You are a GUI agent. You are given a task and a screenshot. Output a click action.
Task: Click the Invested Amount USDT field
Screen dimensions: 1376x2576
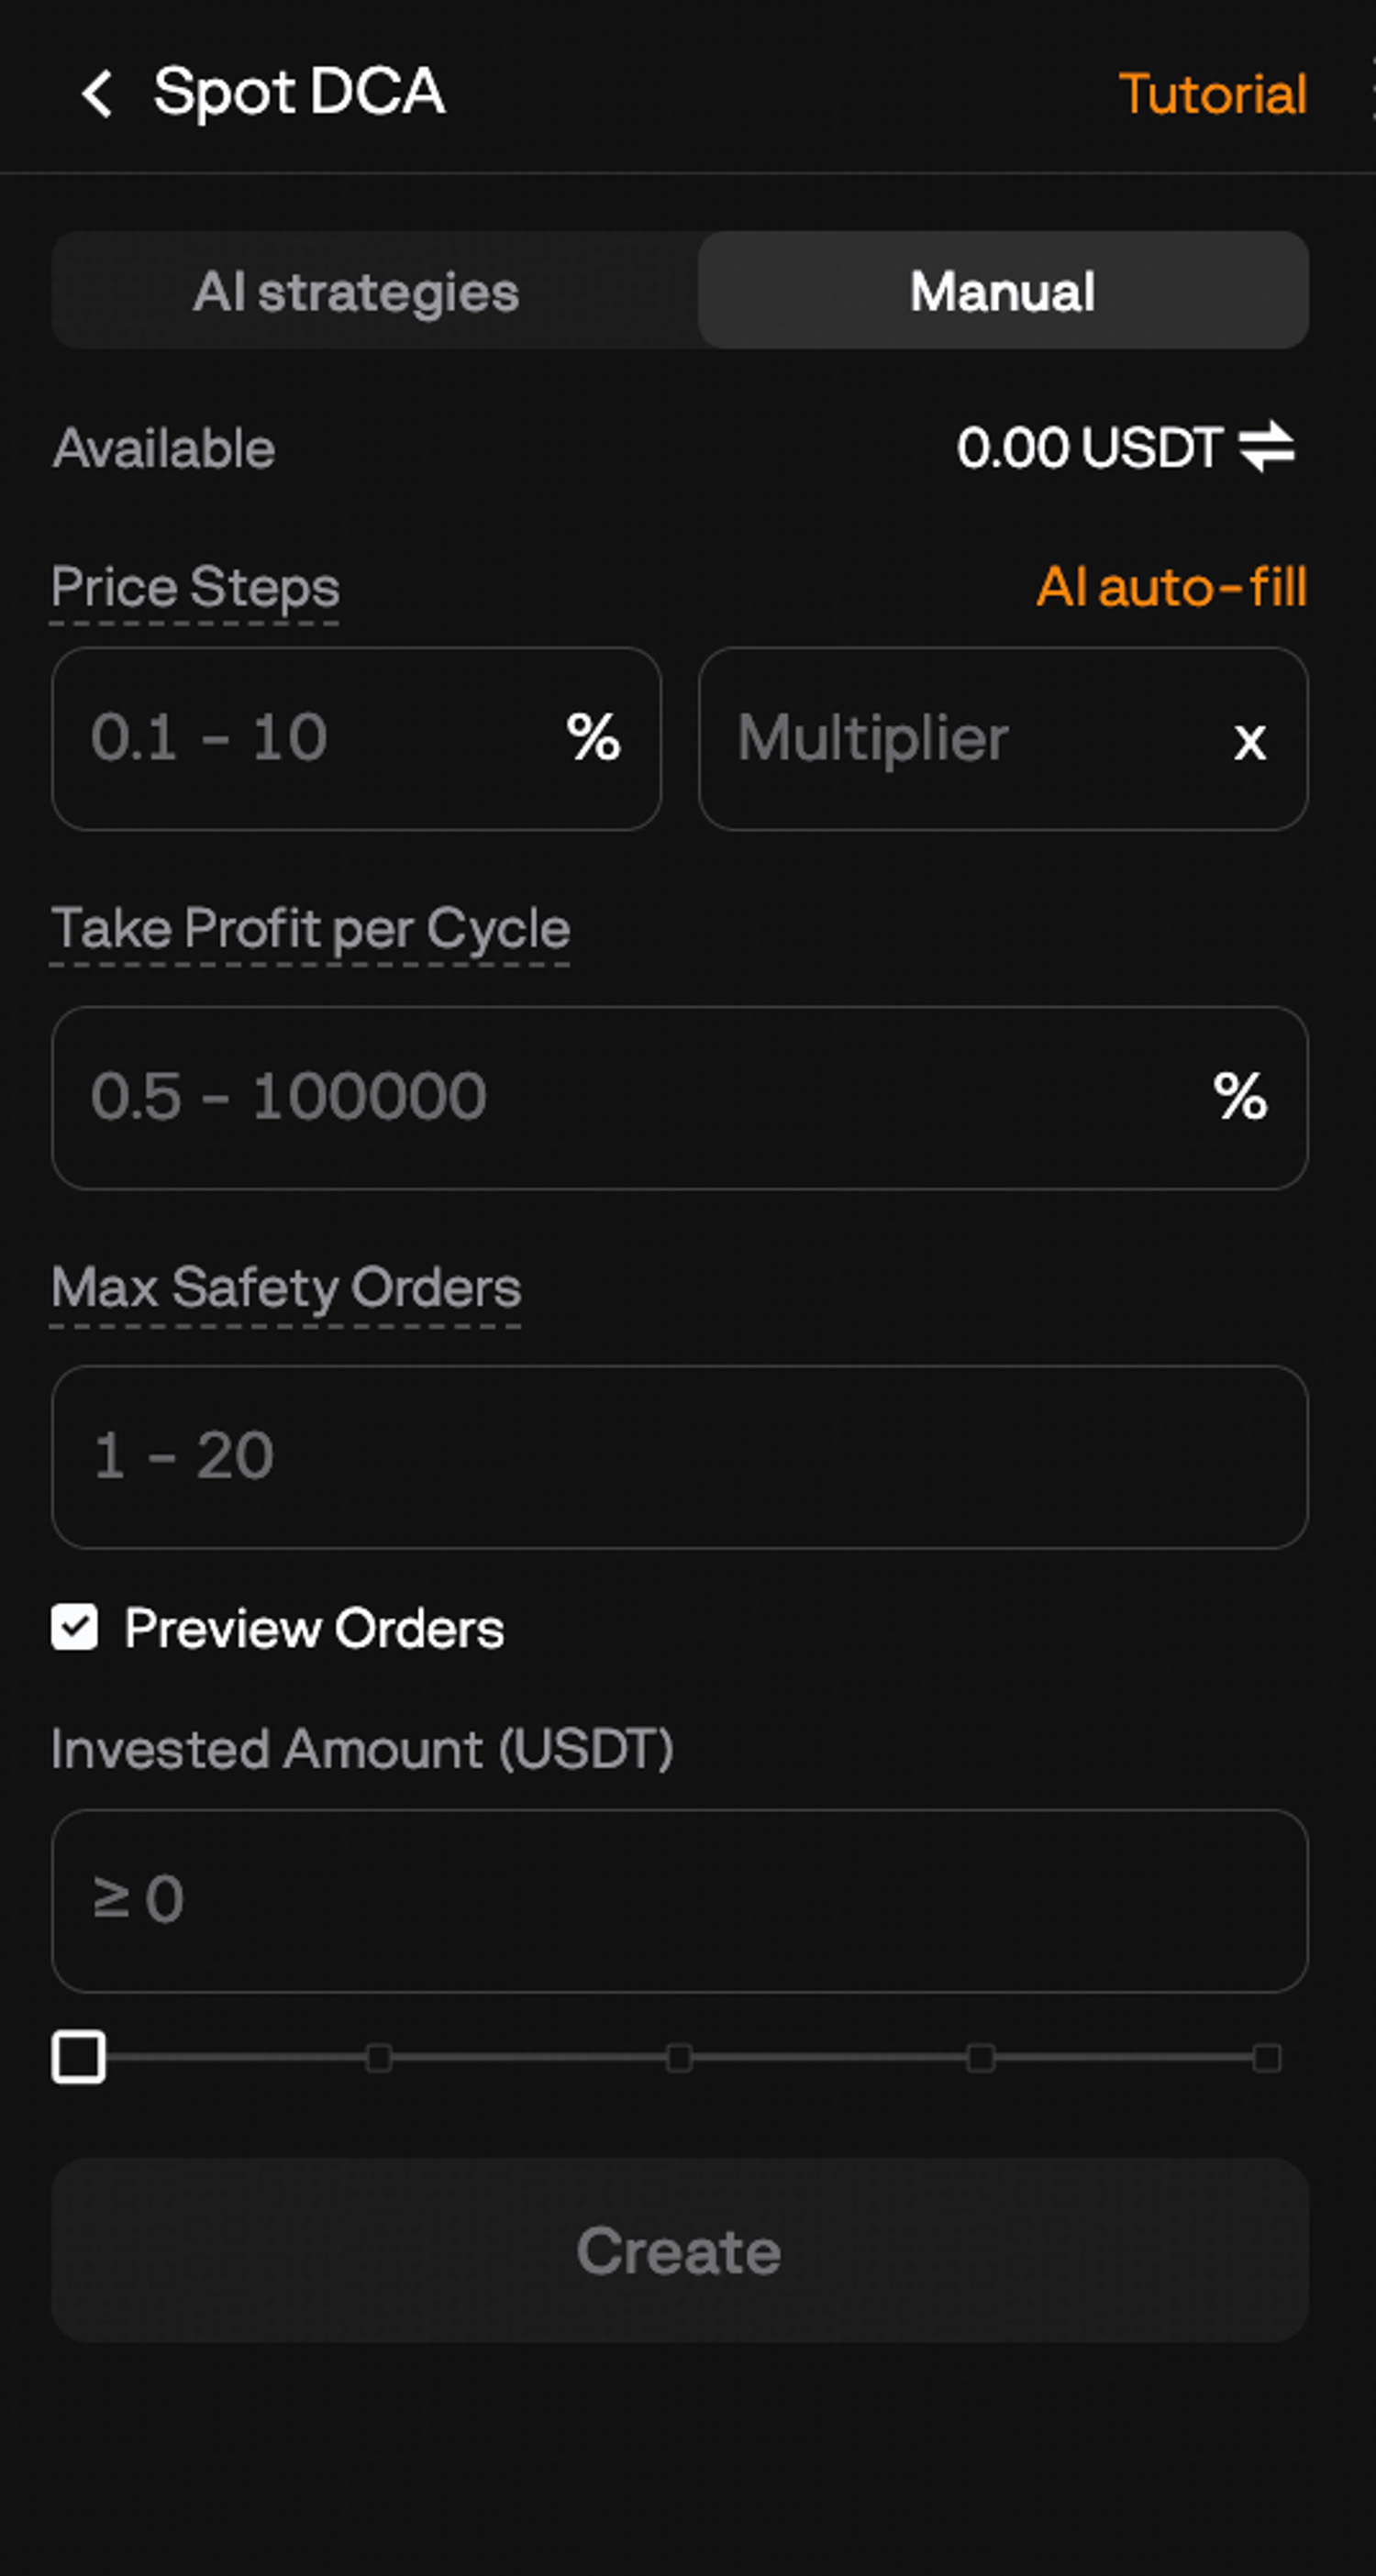(x=680, y=1900)
